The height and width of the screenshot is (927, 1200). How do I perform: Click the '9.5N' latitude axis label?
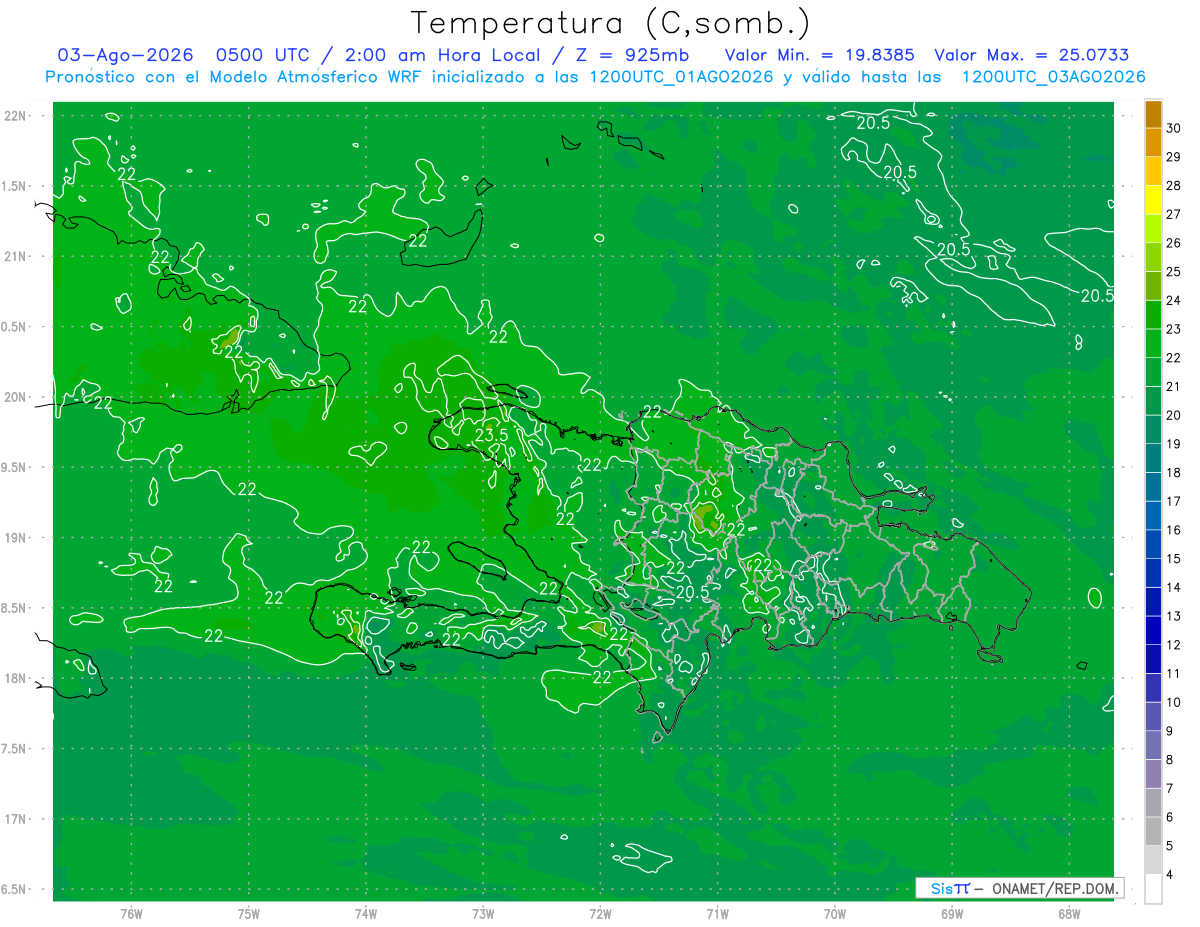click(x=15, y=467)
